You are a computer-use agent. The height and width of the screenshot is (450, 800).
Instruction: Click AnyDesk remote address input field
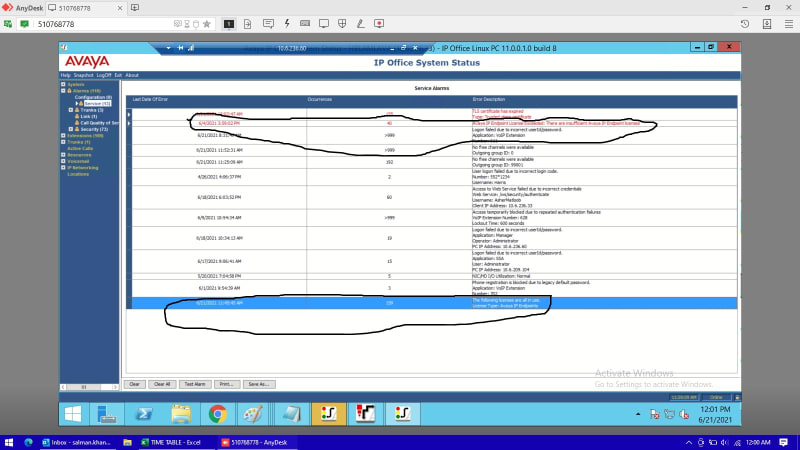[105, 24]
